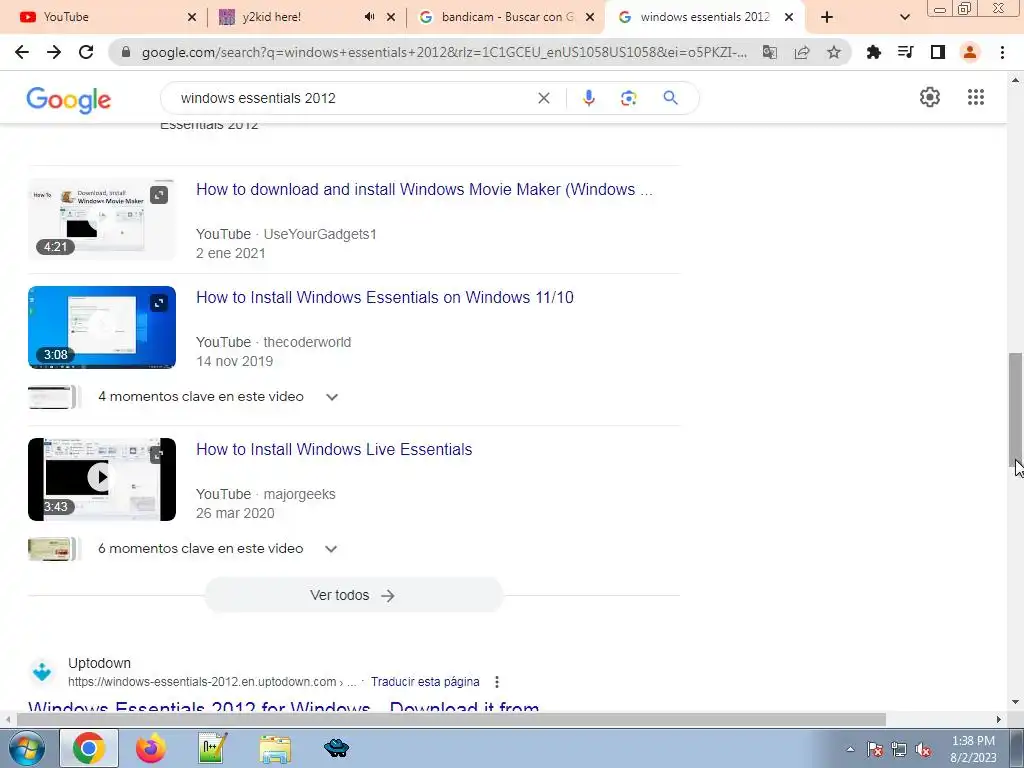Expand preview of Windows Movie Maker video

click(159, 195)
